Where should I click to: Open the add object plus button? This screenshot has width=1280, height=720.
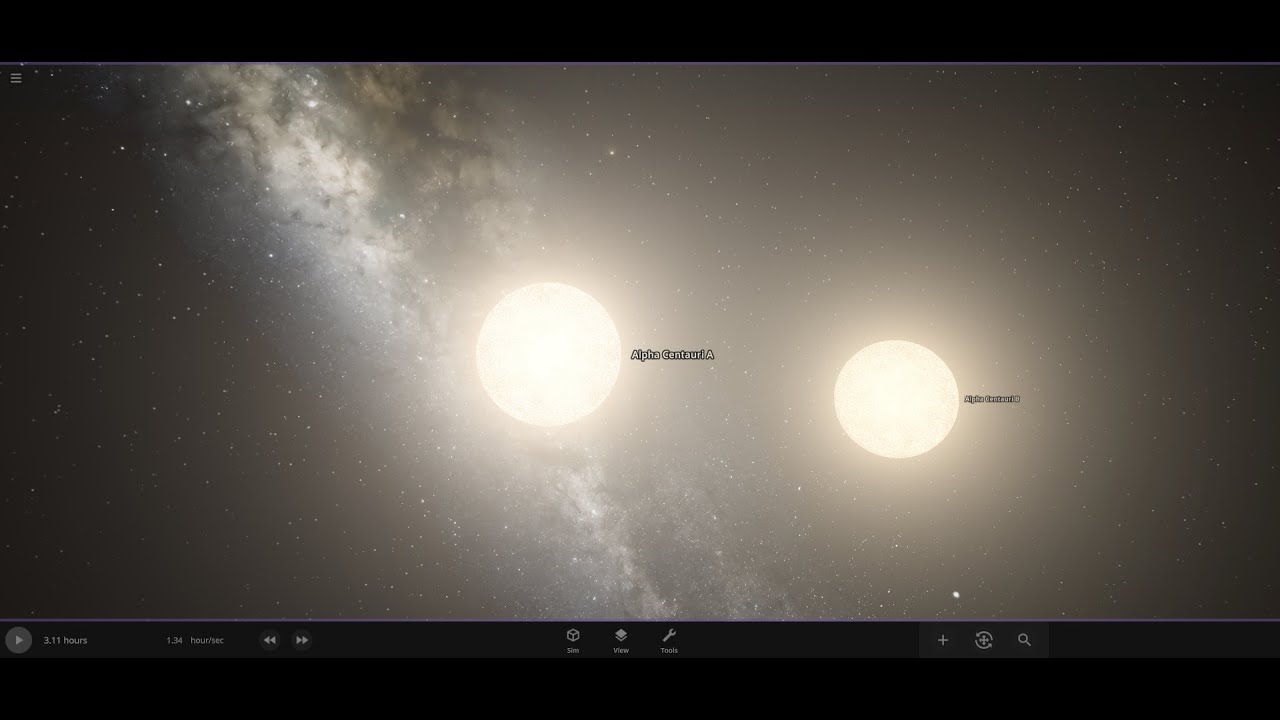pyautogui.click(x=942, y=640)
